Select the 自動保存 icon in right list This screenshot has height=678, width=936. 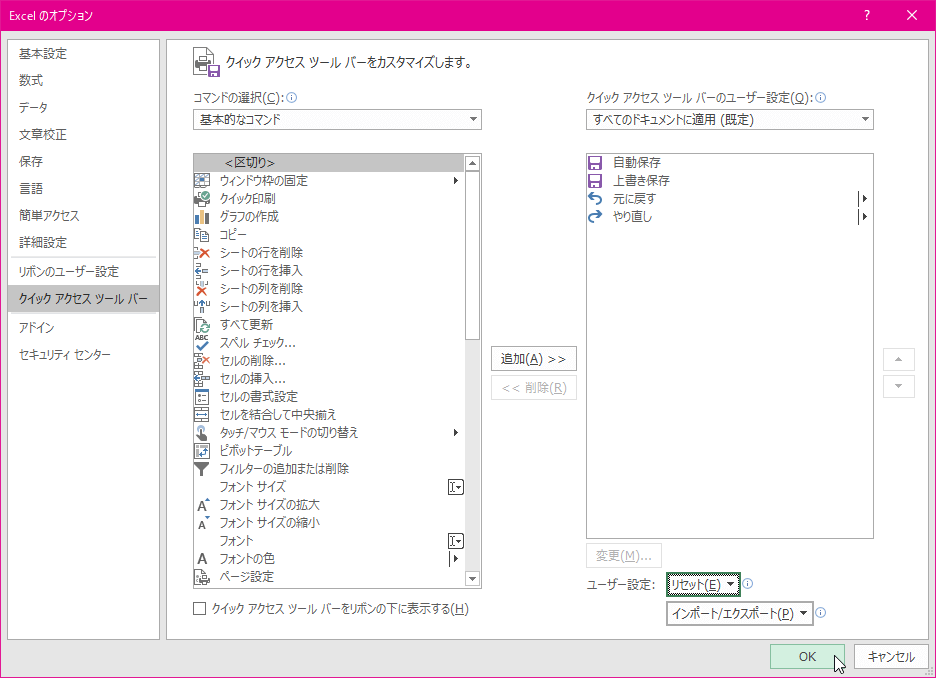595,162
